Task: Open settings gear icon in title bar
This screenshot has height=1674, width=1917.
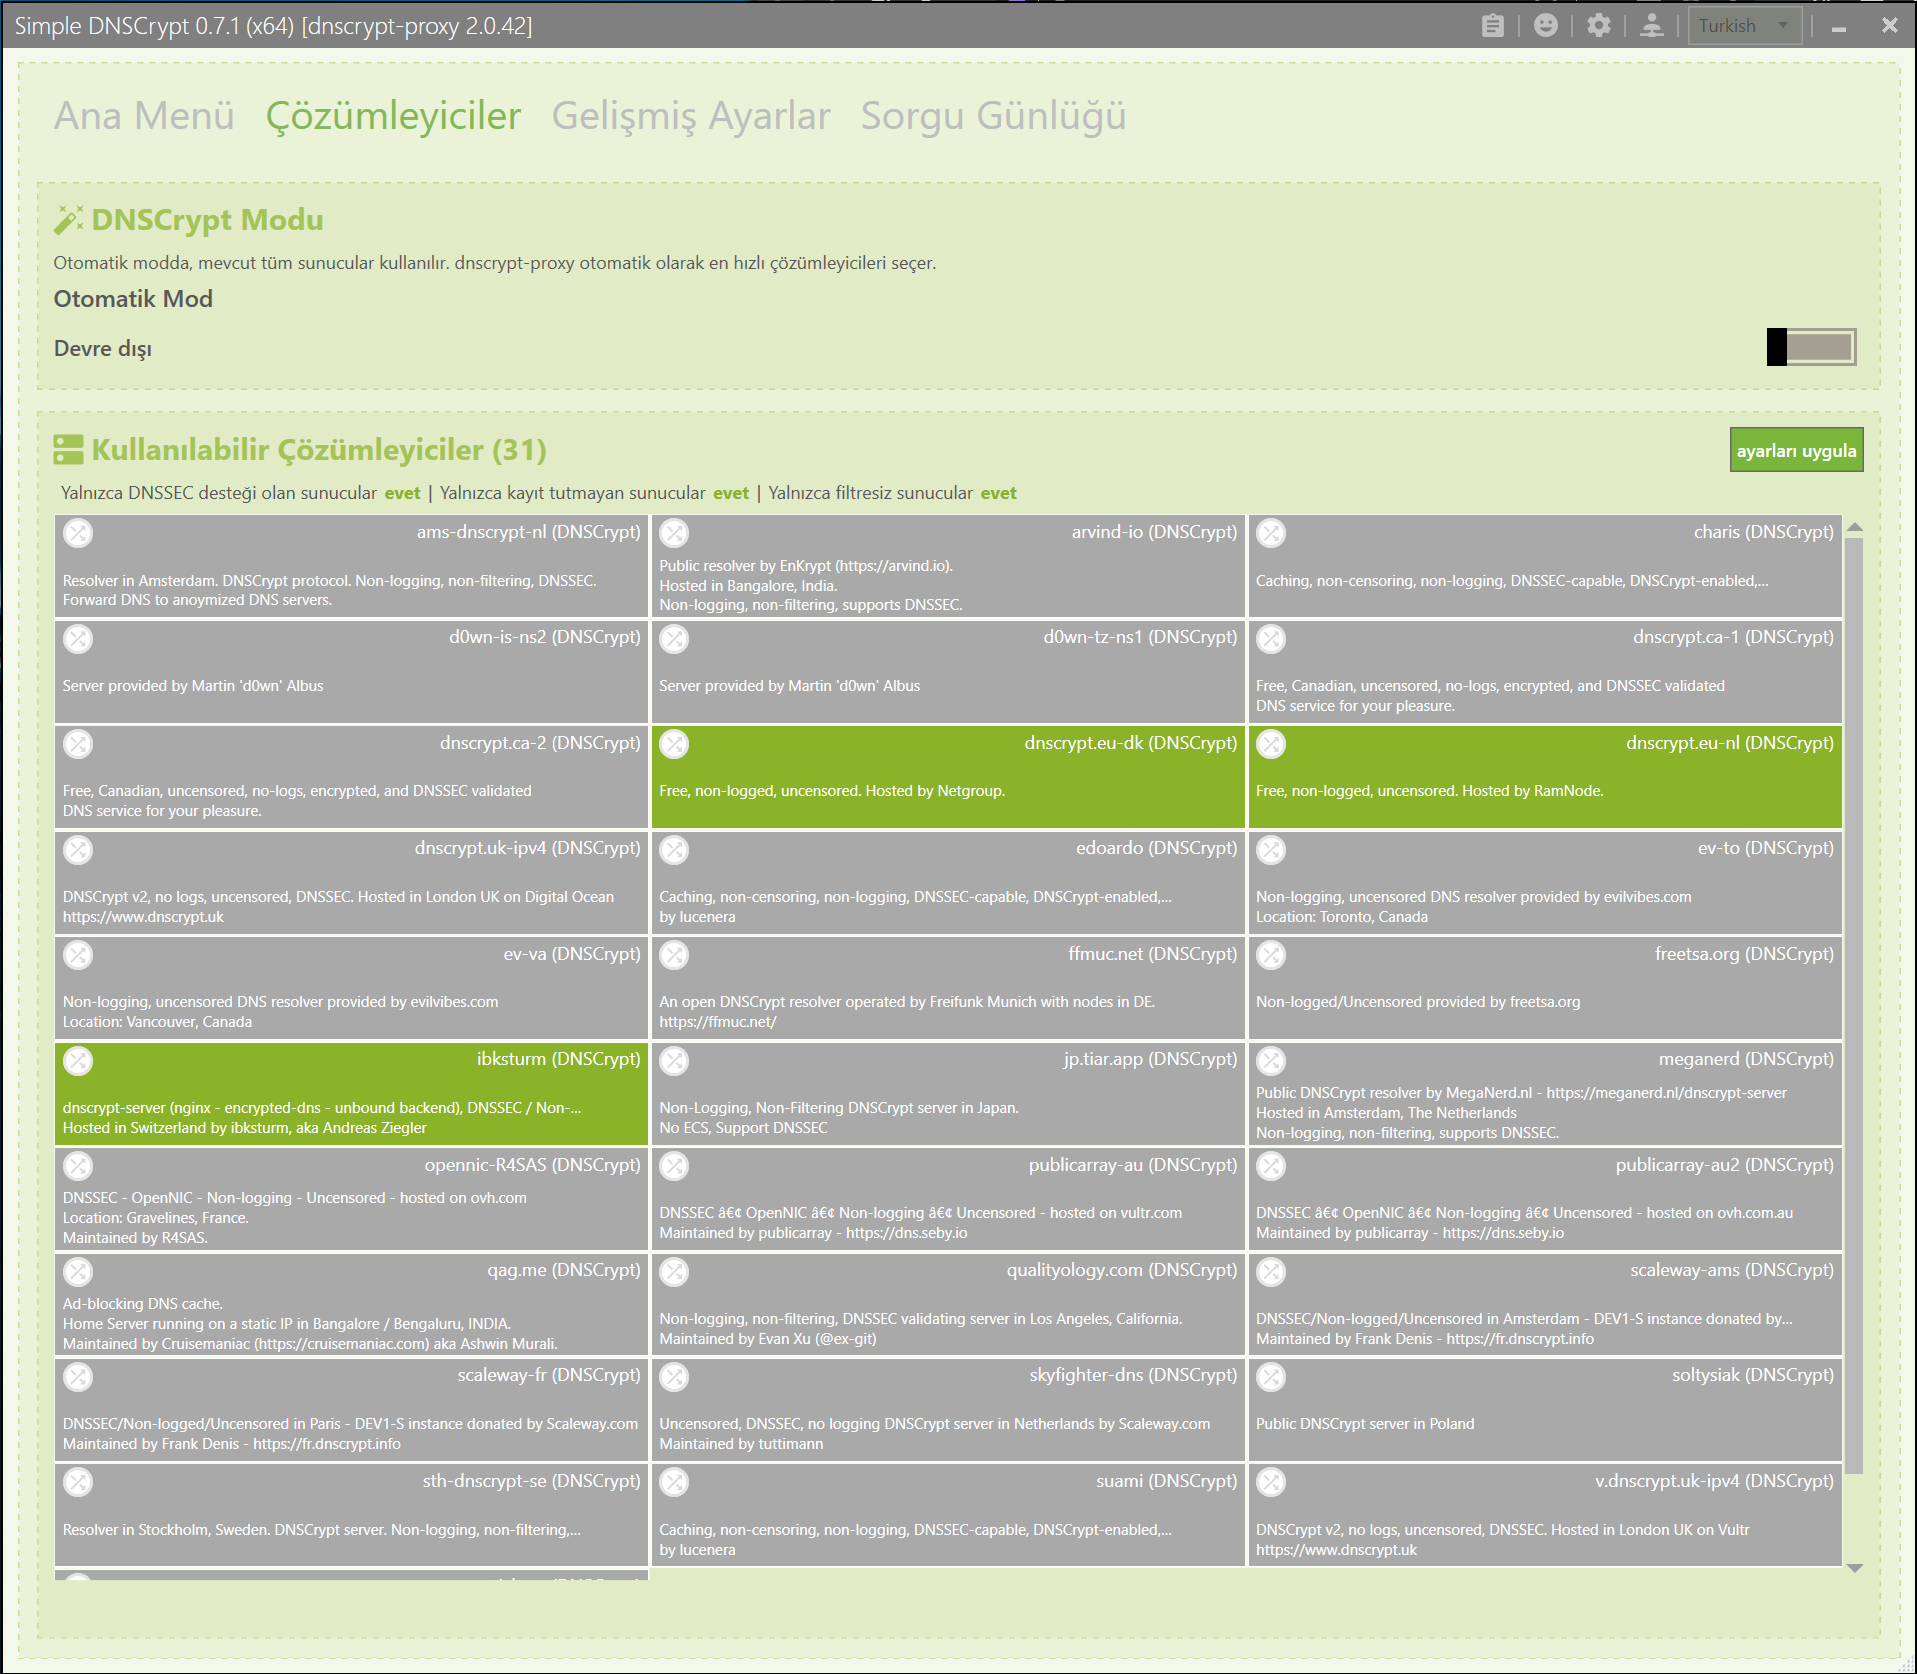Action: click(x=1599, y=25)
